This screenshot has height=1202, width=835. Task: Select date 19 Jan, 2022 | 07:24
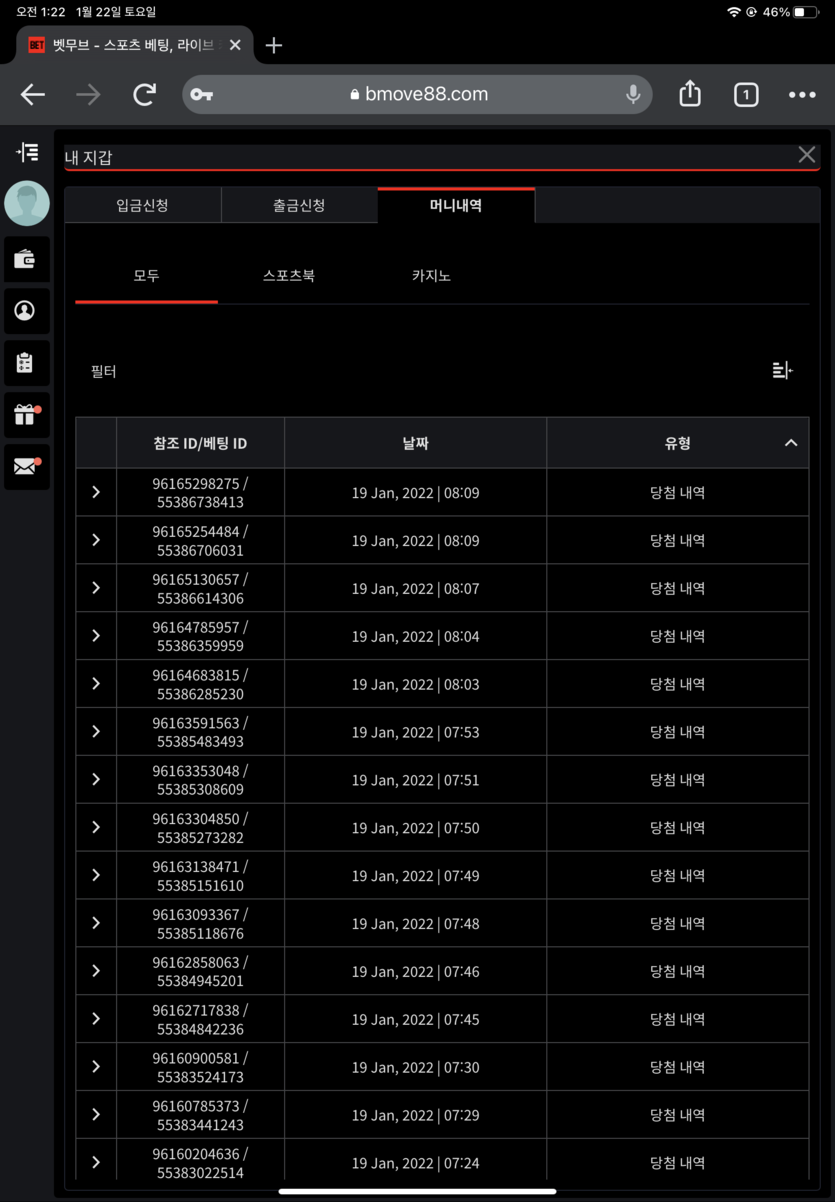click(x=416, y=1163)
